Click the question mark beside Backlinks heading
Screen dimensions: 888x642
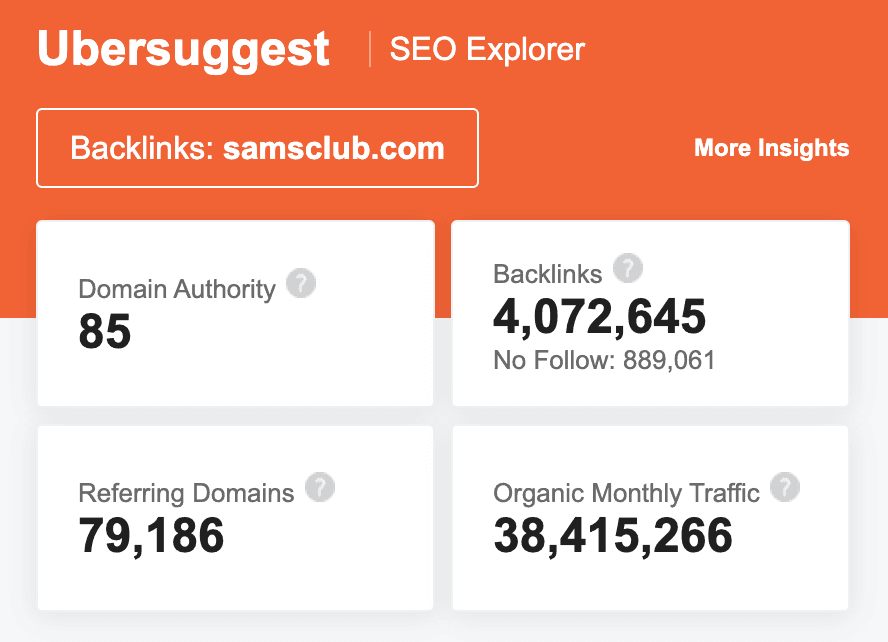(x=628, y=268)
